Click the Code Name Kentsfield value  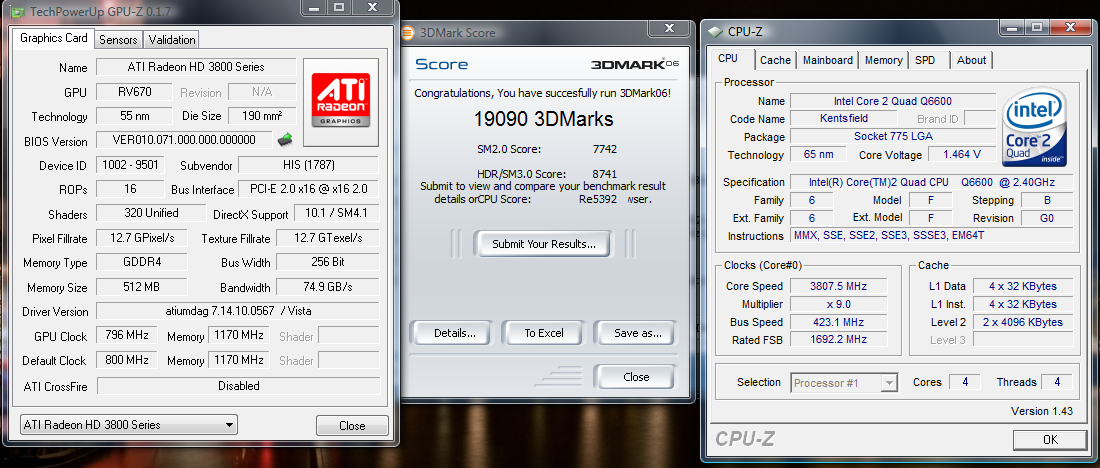click(x=843, y=119)
